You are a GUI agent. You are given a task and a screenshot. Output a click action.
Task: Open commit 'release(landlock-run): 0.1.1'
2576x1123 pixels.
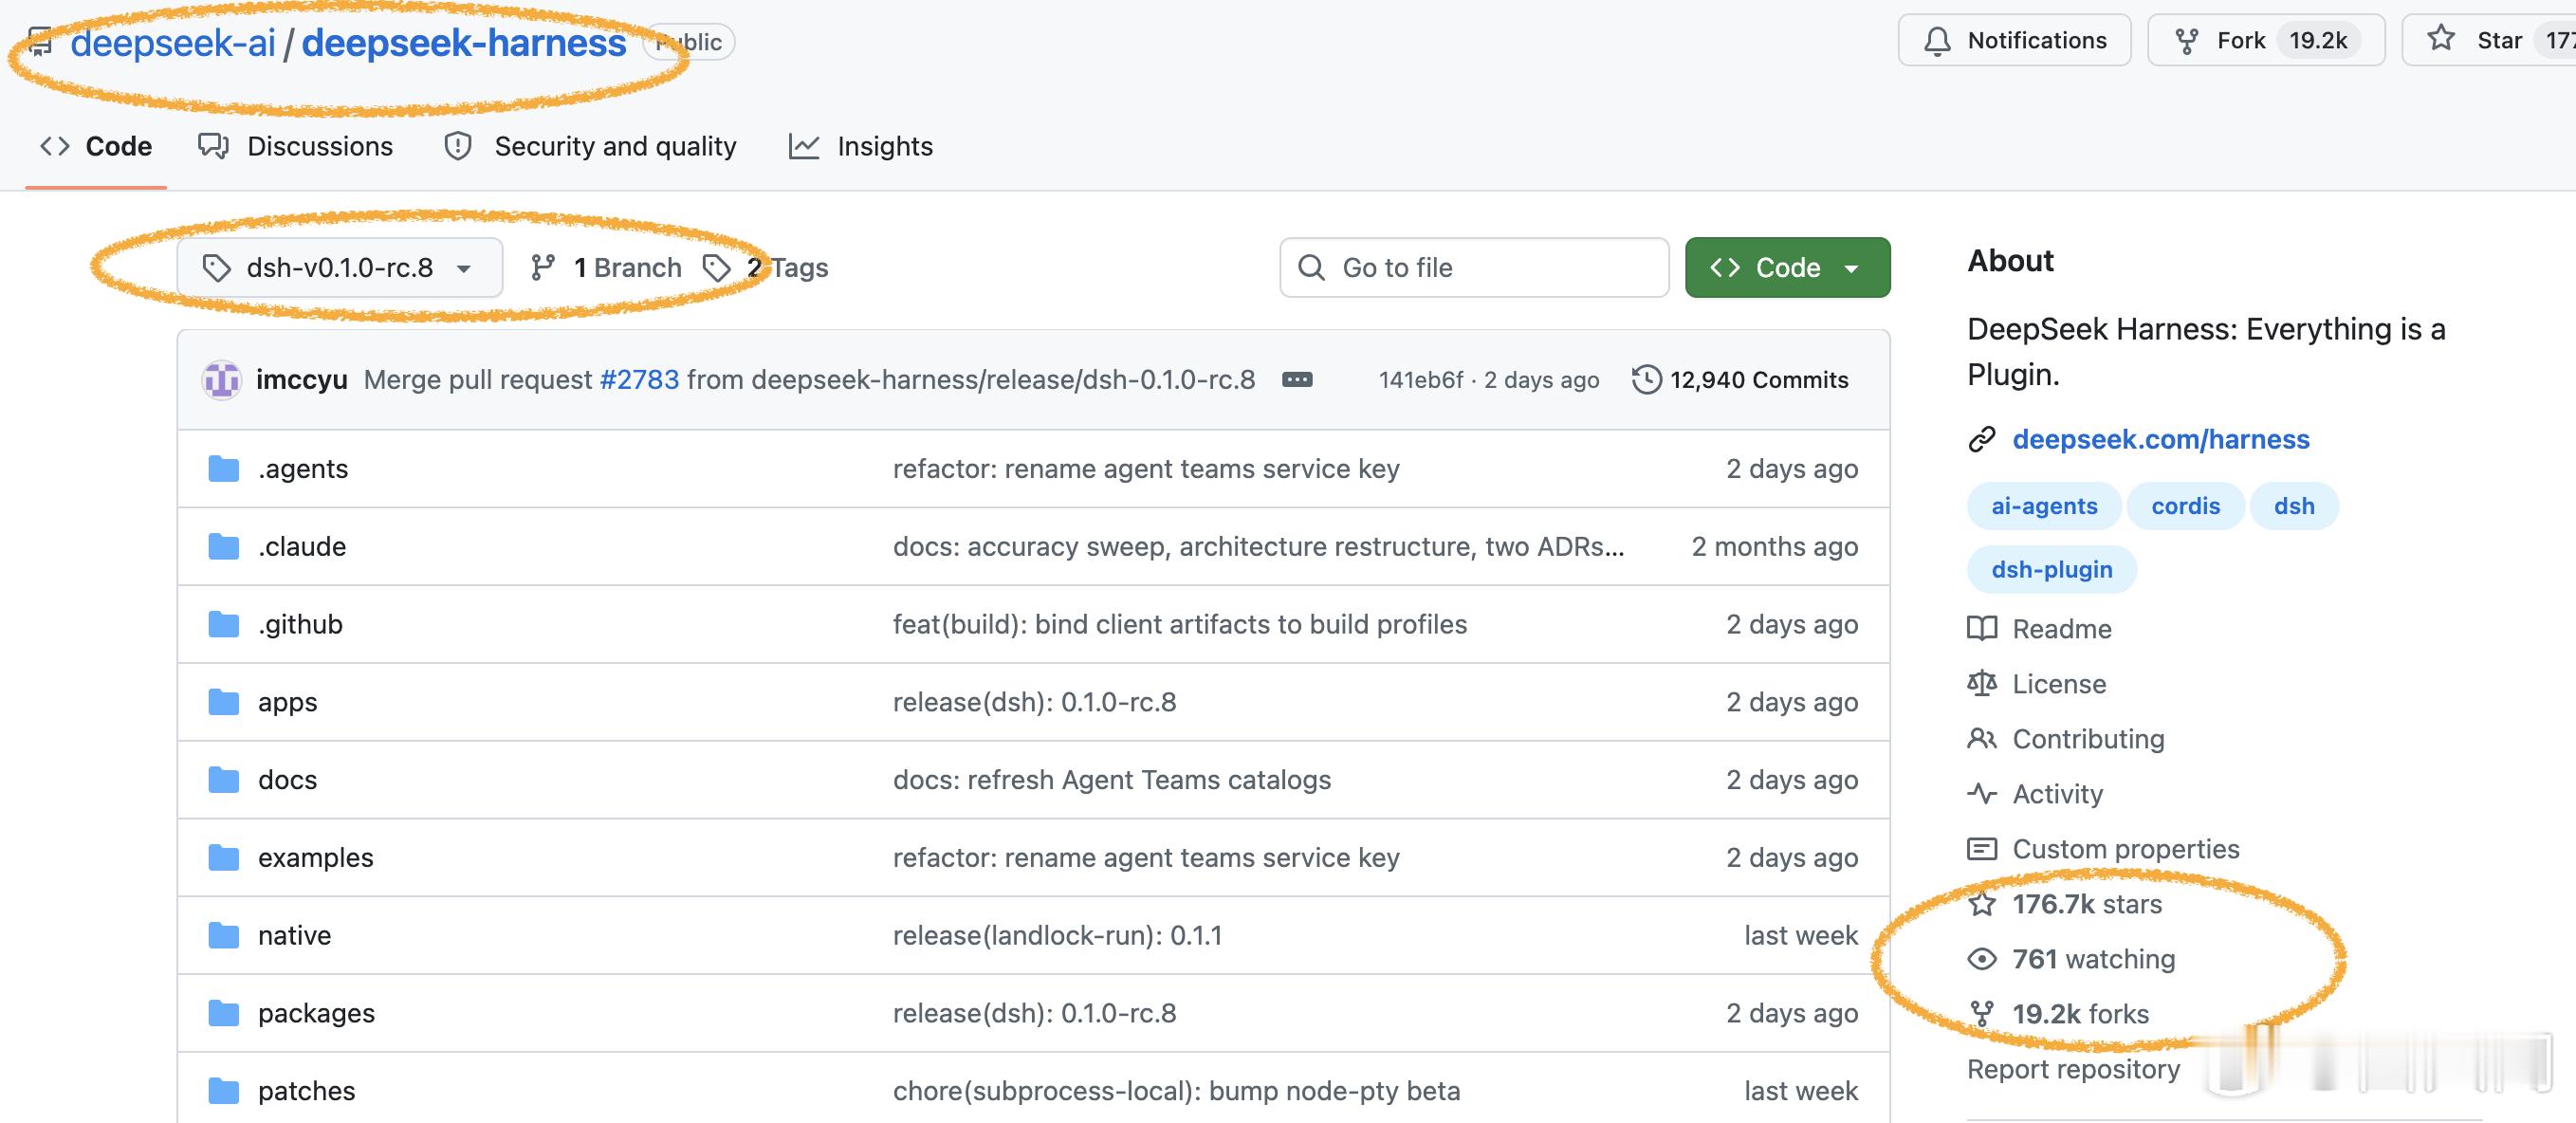pyautogui.click(x=1057, y=936)
